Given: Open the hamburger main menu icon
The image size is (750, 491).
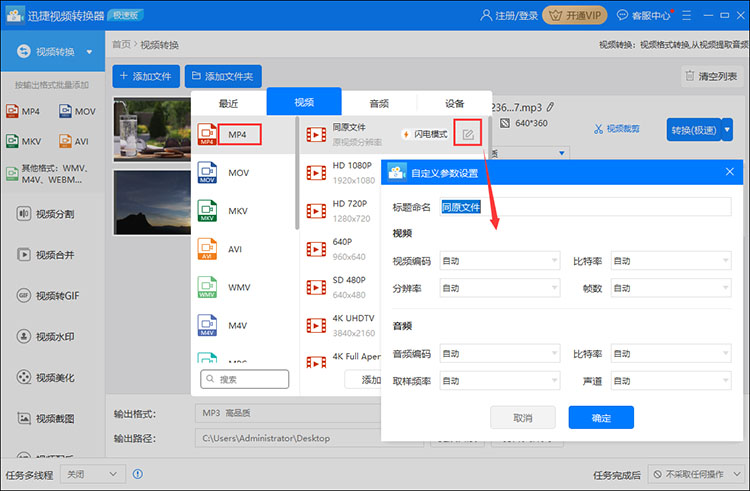Looking at the screenshot, I should tap(686, 15).
